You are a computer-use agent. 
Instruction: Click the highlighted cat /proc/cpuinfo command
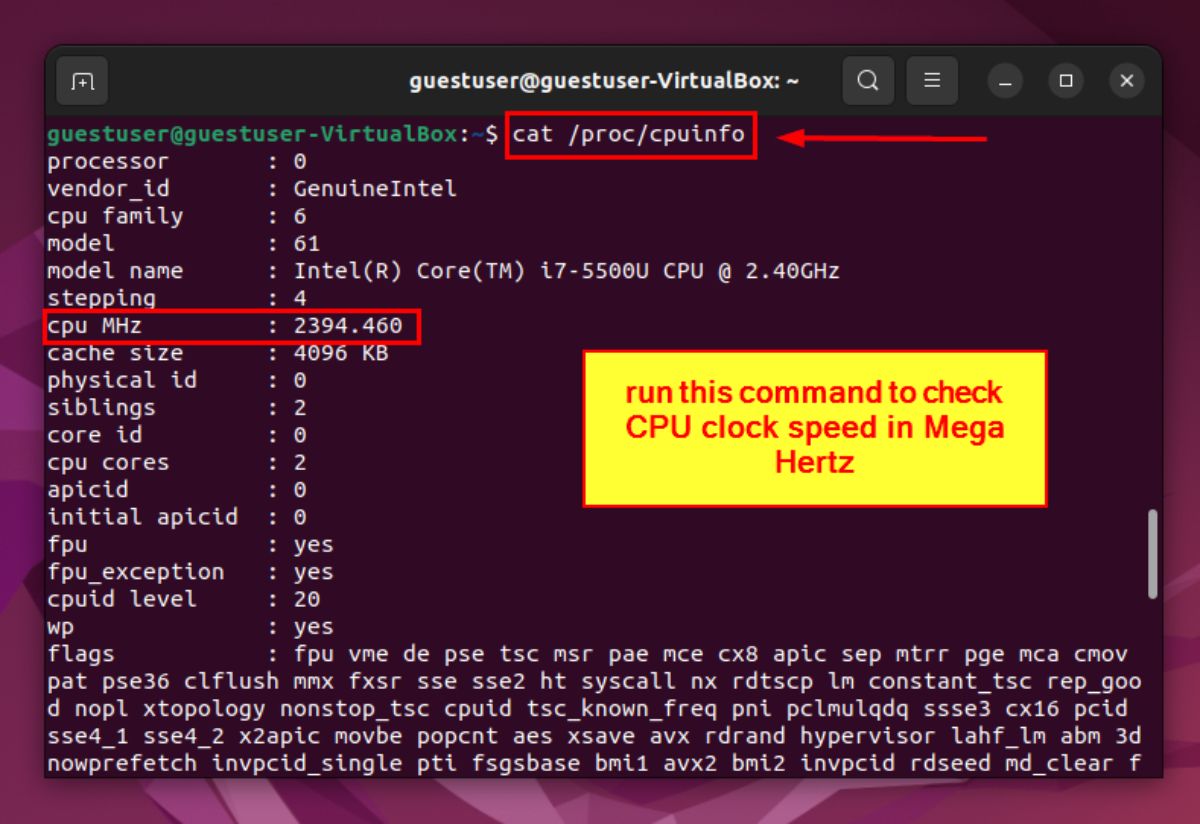click(630, 133)
